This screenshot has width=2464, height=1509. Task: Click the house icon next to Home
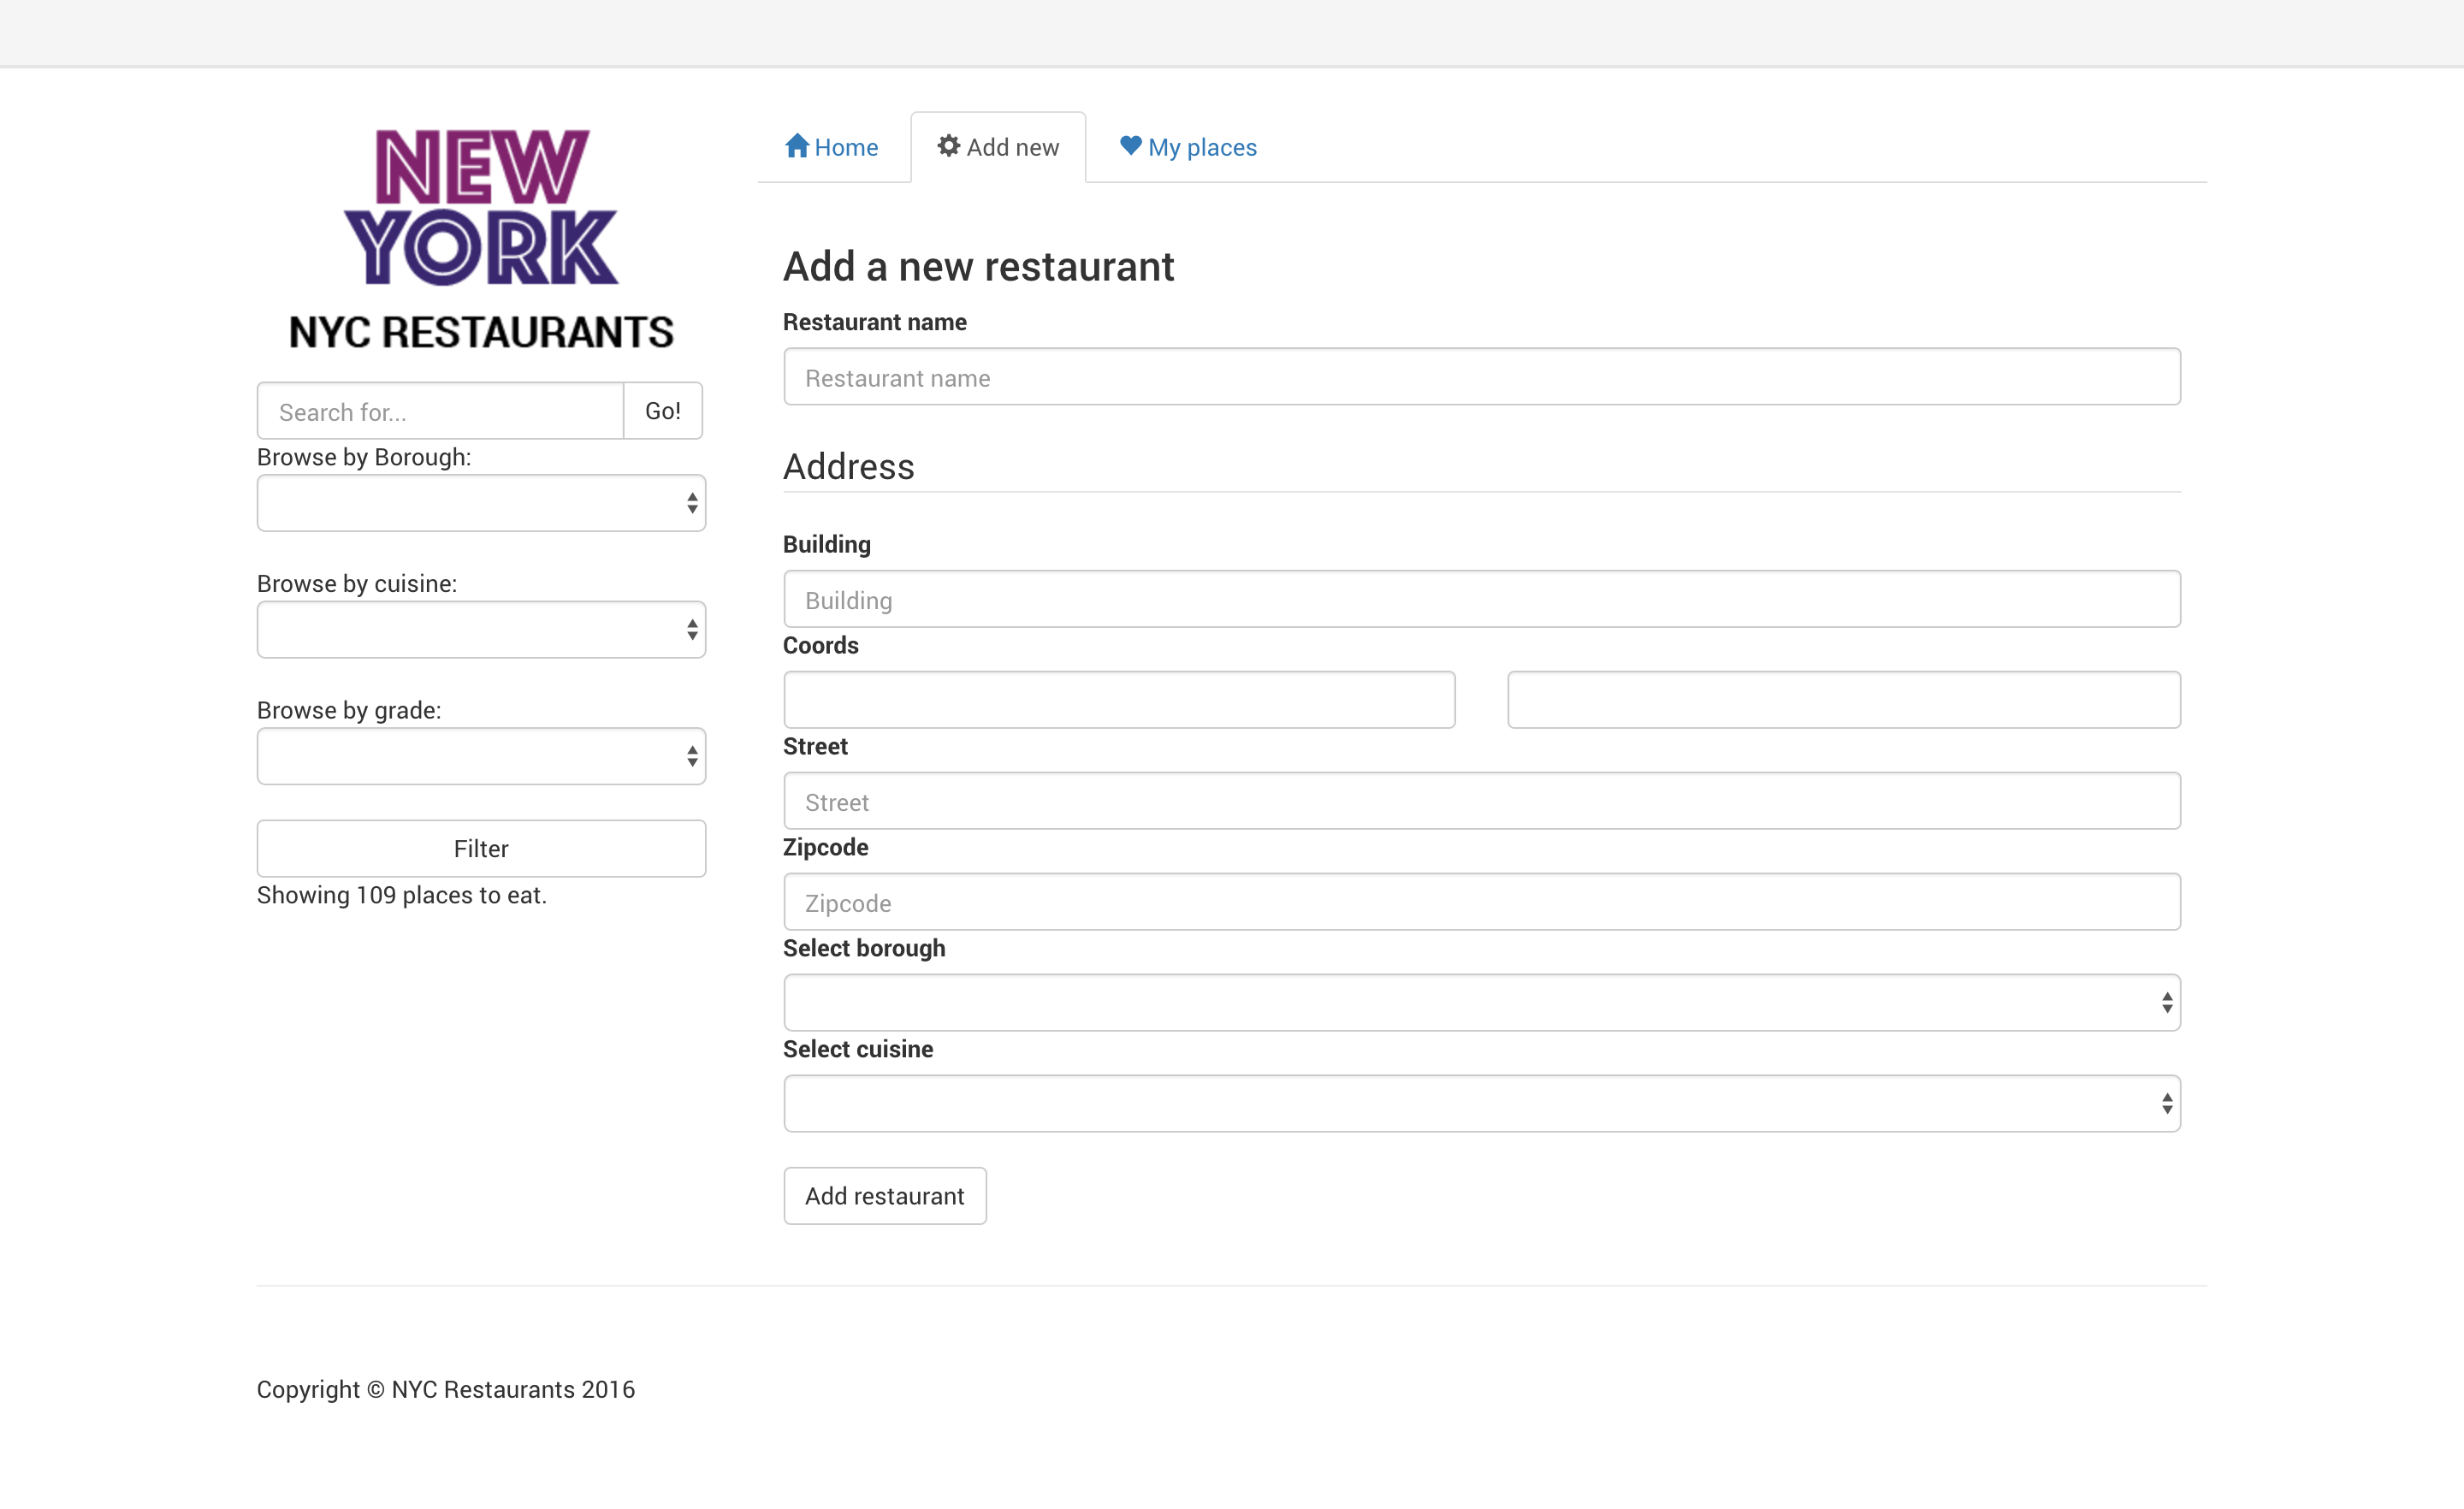click(796, 146)
